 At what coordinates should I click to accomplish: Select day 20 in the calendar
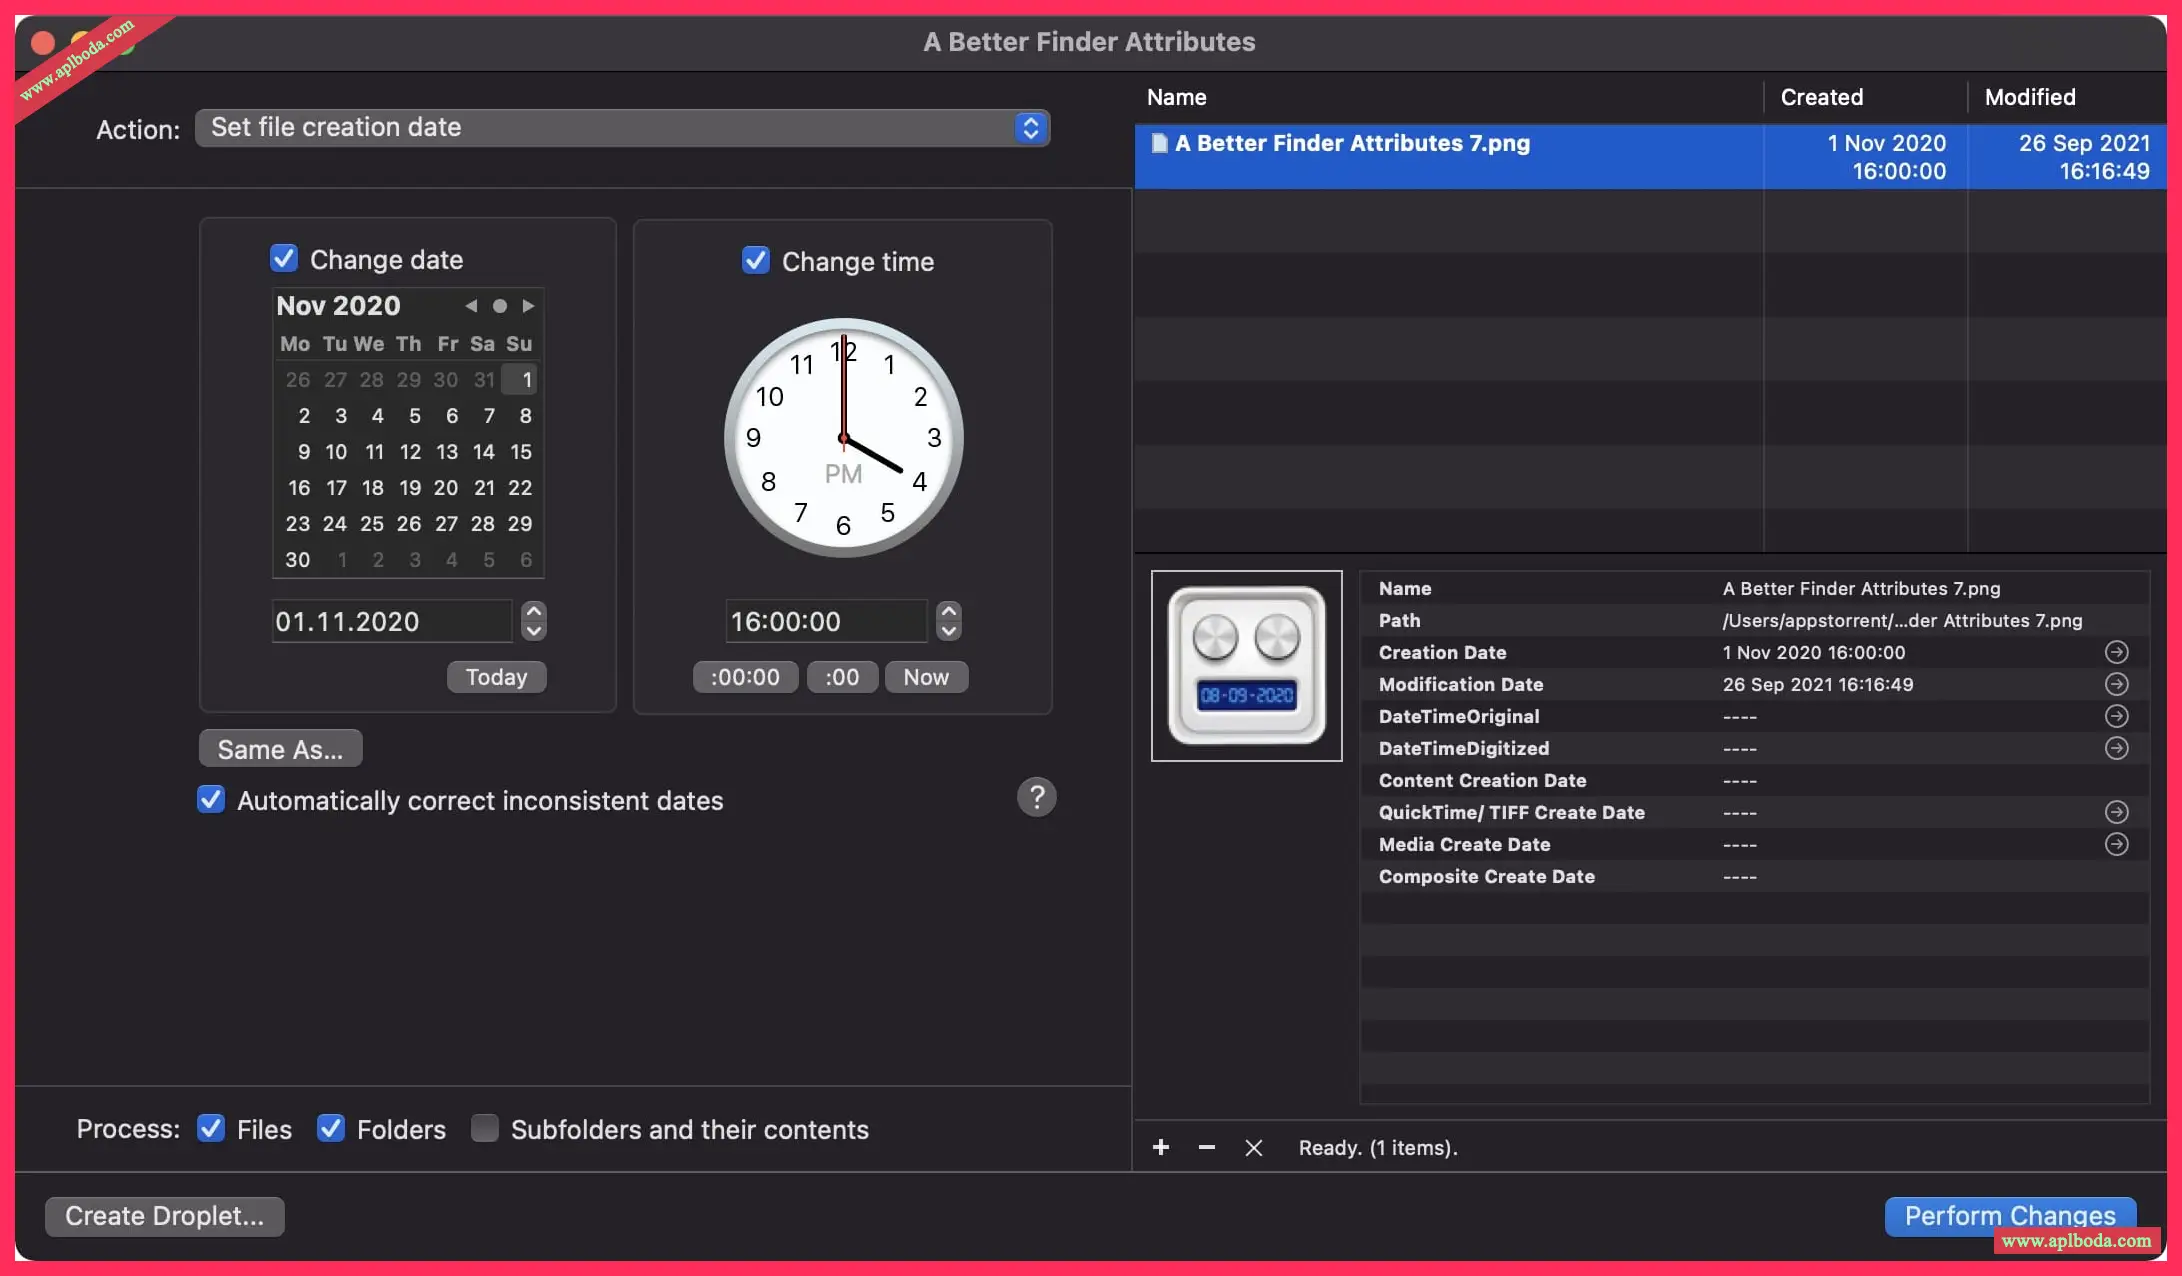[x=446, y=488]
